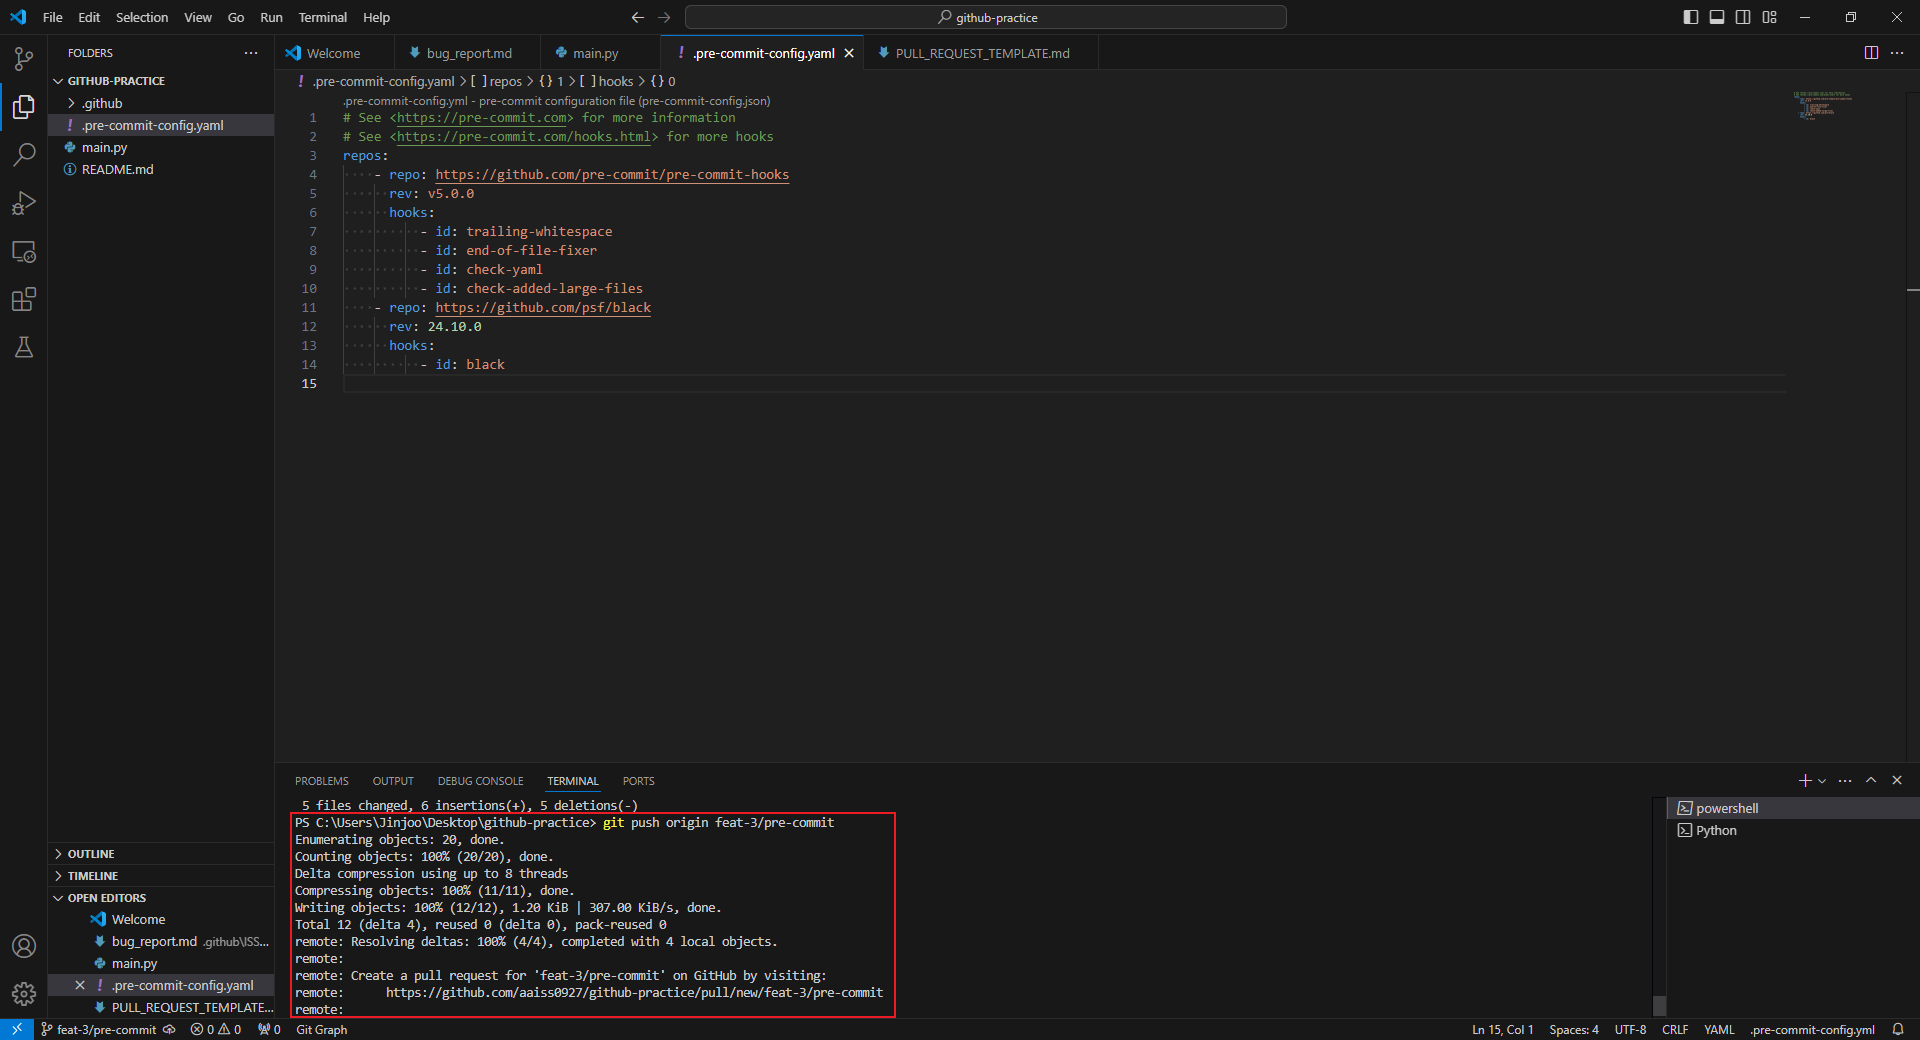Open the File menu
Screen dimensions: 1920x1040
tap(53, 17)
